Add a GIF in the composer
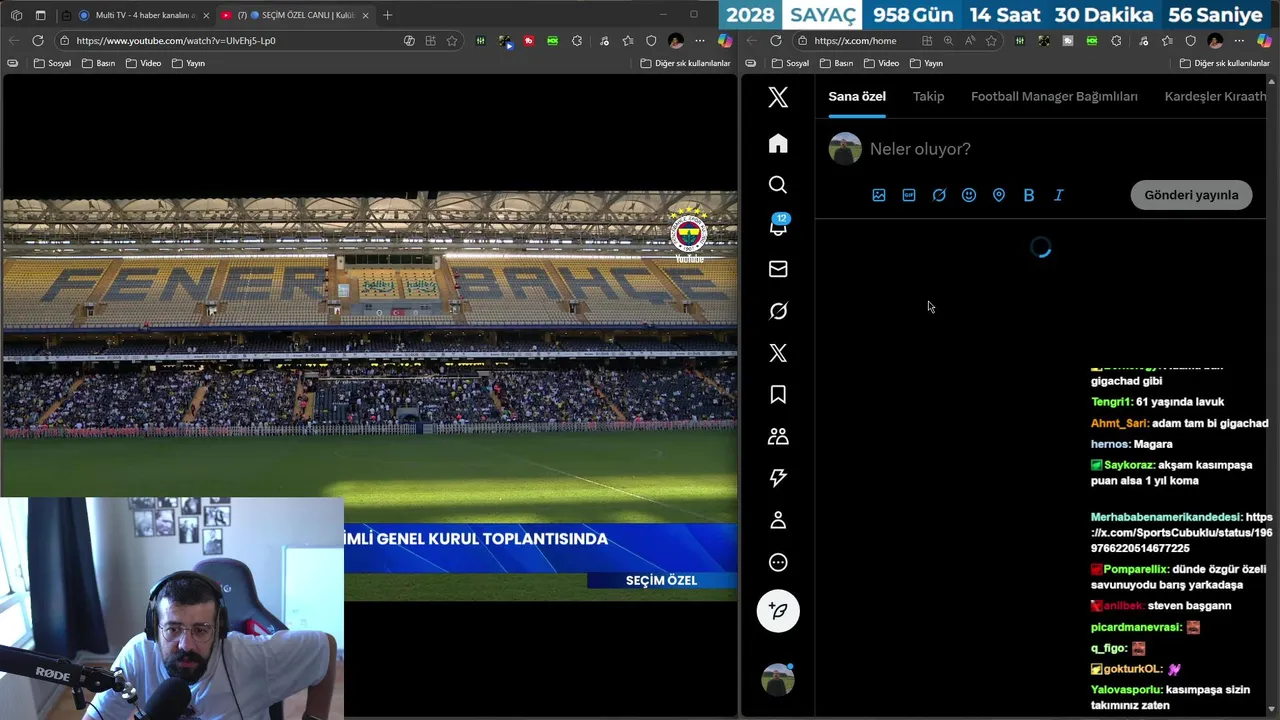The image size is (1280, 720). point(909,195)
